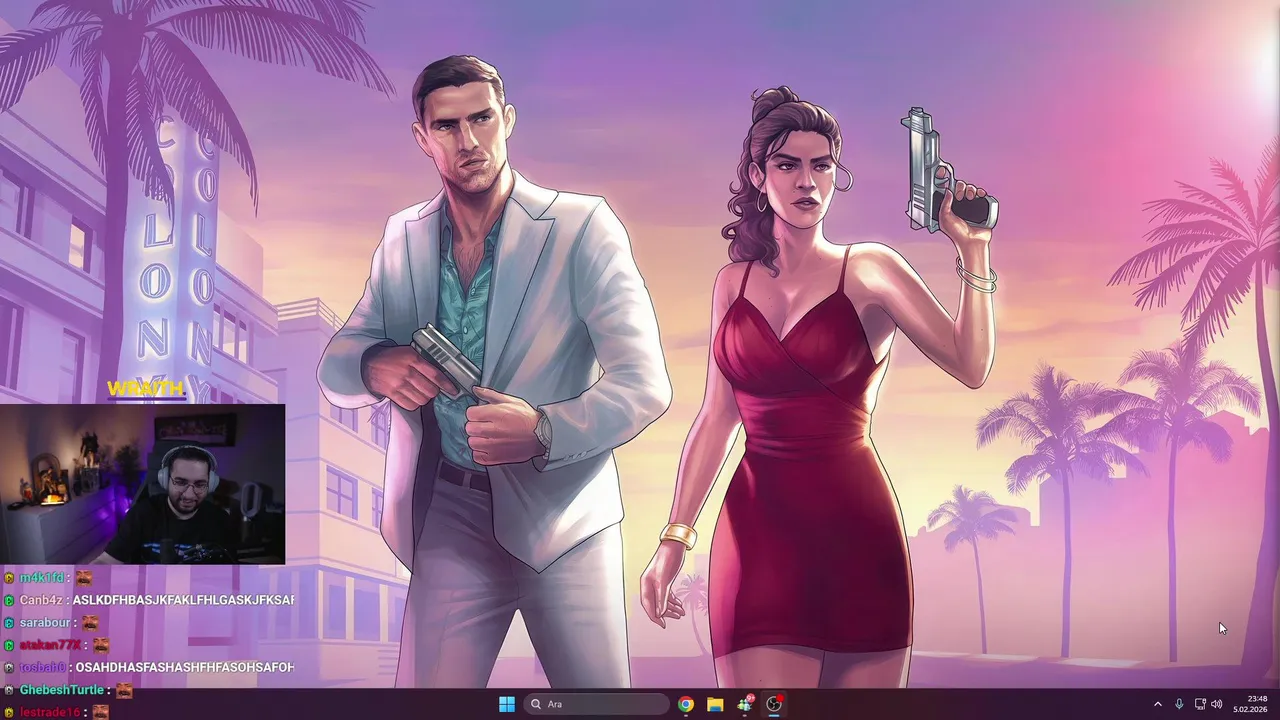Click chat username m4k1td

click(x=42, y=578)
